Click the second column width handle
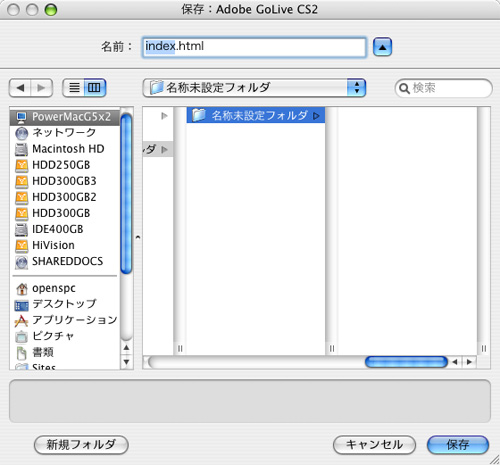 pos(332,348)
